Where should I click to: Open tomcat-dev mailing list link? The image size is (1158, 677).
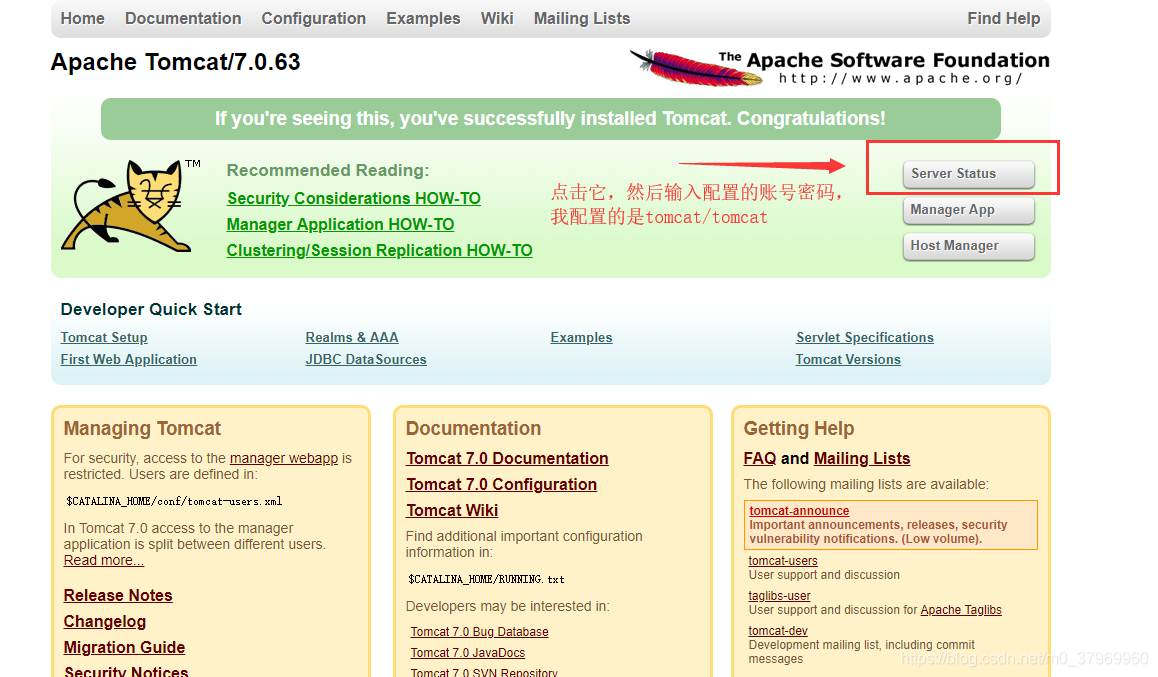778,631
